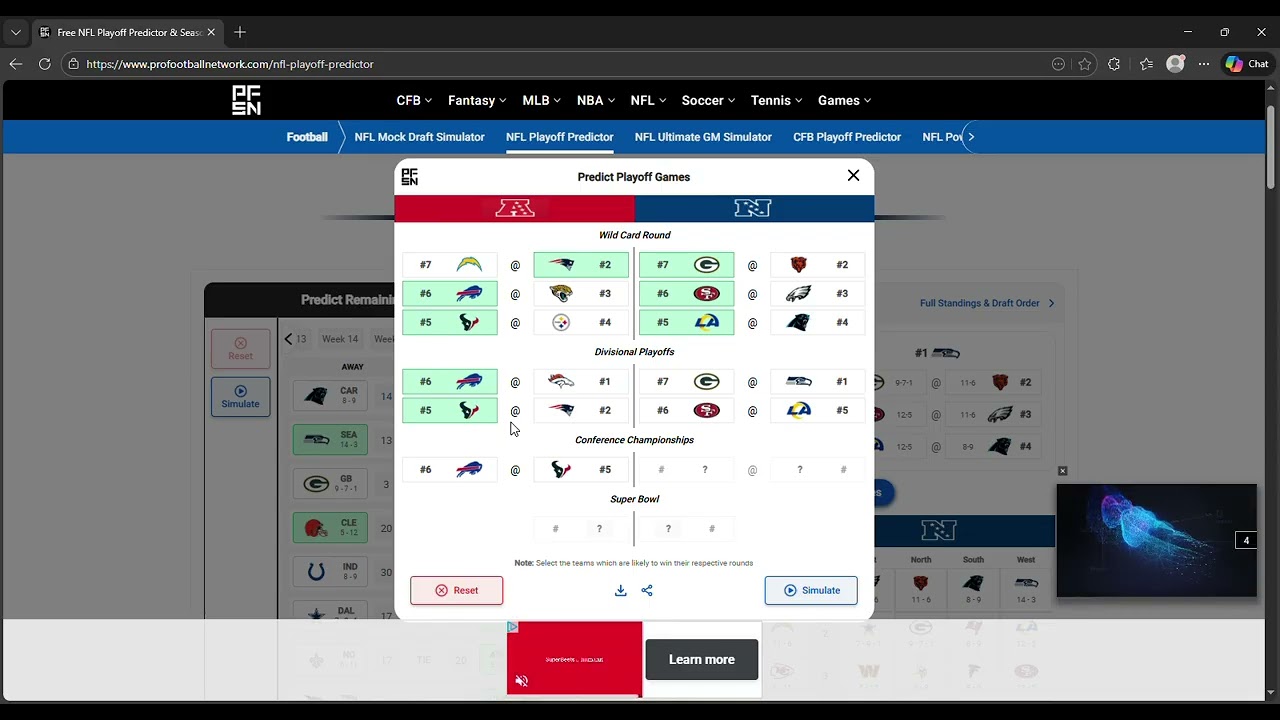Add page to favorites star icon
Screen dimensions: 1280x720
1085,64
